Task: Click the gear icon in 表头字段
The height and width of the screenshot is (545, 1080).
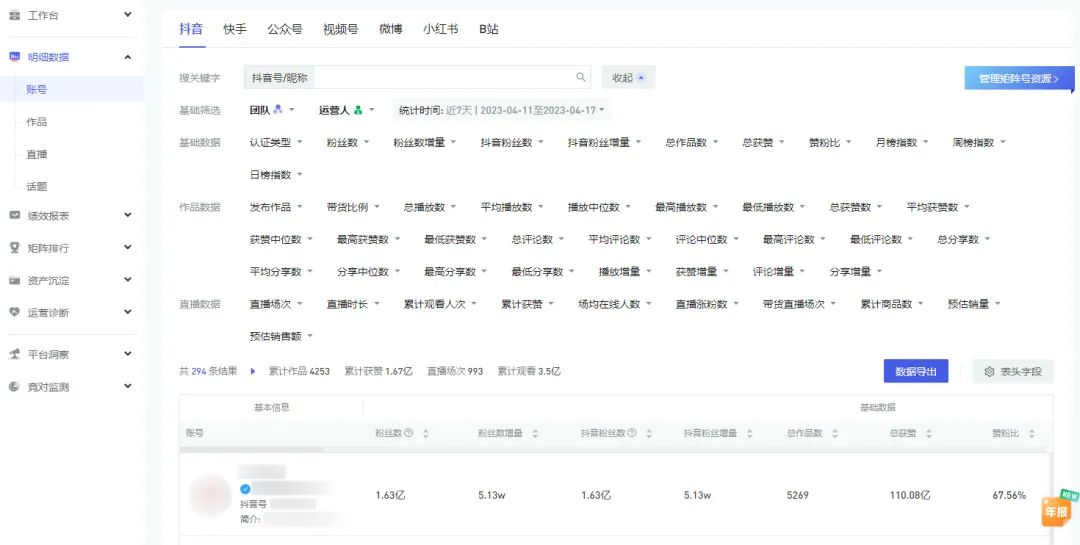Action: (x=990, y=371)
